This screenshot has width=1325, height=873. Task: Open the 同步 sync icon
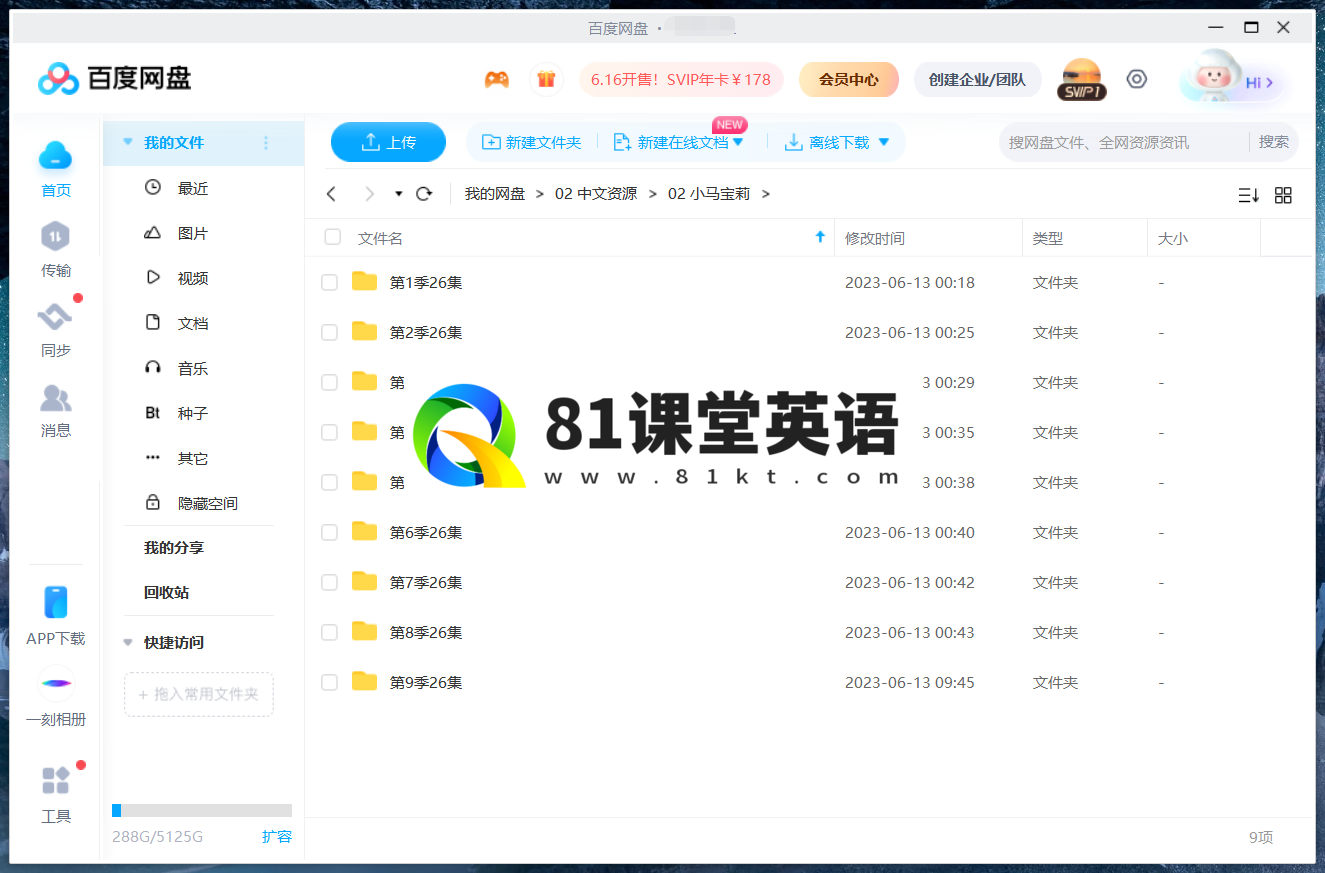pyautogui.click(x=56, y=318)
